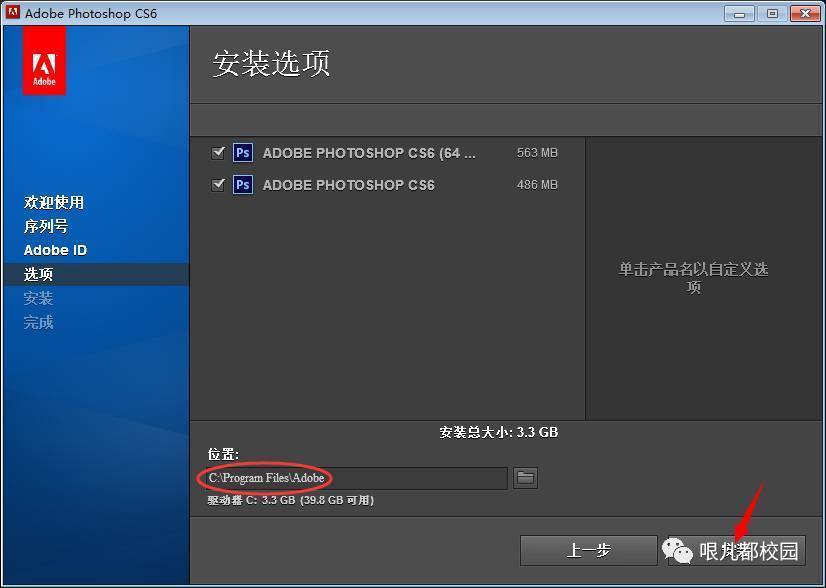Click the 单击产品名以自定义选项 hint text
Screen dimensions: 826x588
point(693,278)
